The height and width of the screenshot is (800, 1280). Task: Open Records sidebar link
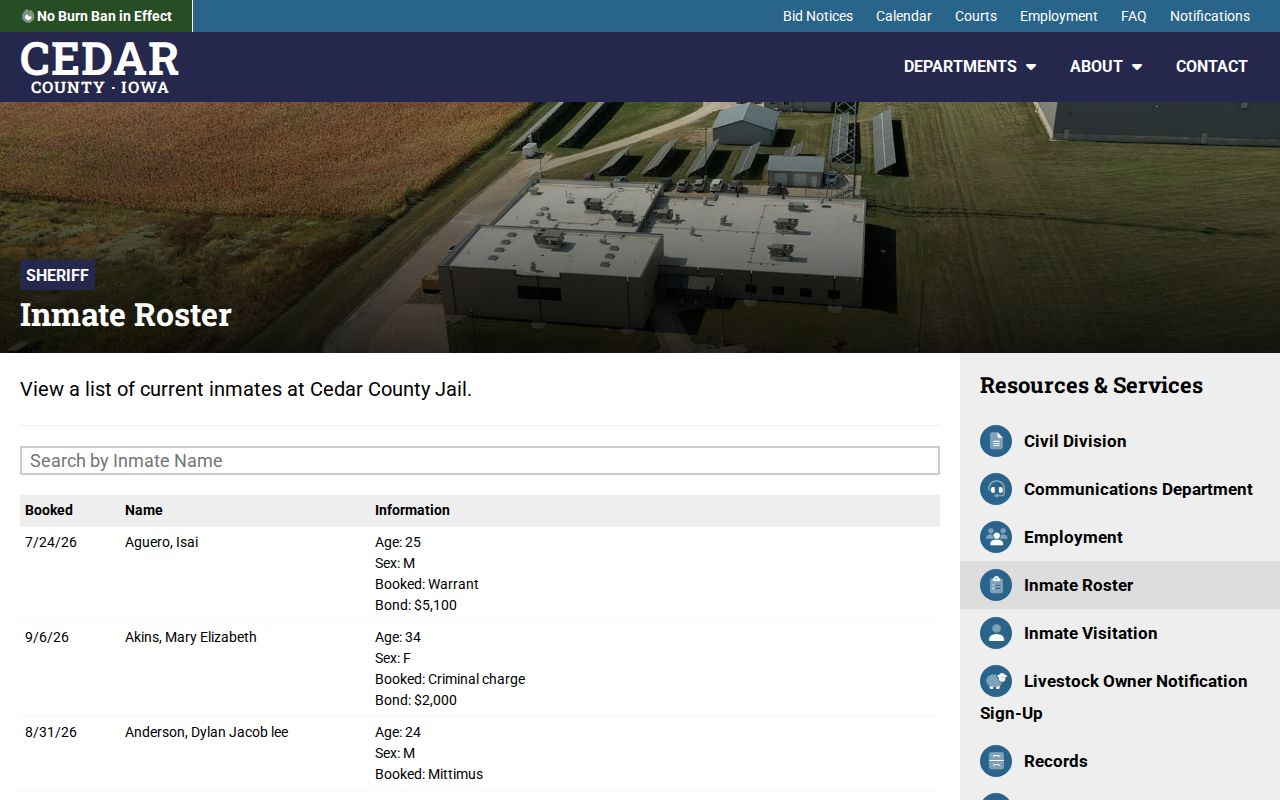click(x=1055, y=761)
